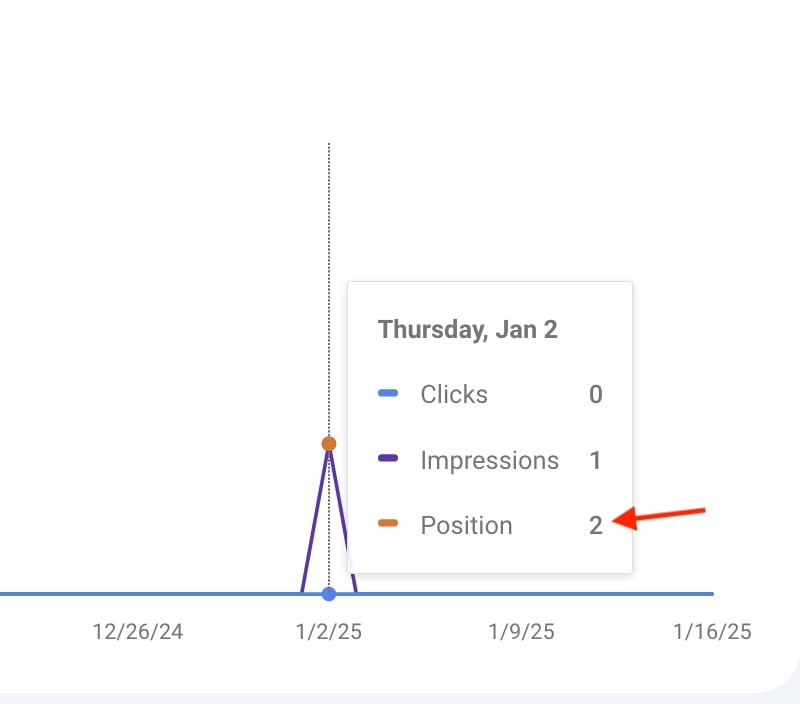800x704 pixels.
Task: Click the Position value 2 in tooltip
Action: [x=596, y=525]
